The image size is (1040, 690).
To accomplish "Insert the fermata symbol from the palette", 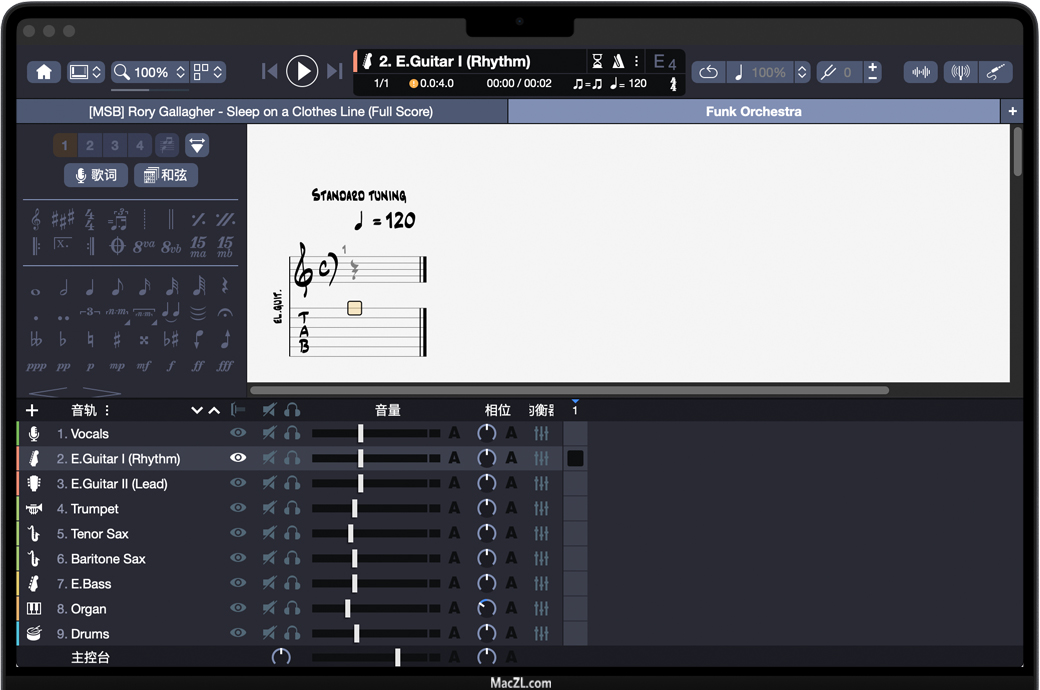I will tap(225, 313).
